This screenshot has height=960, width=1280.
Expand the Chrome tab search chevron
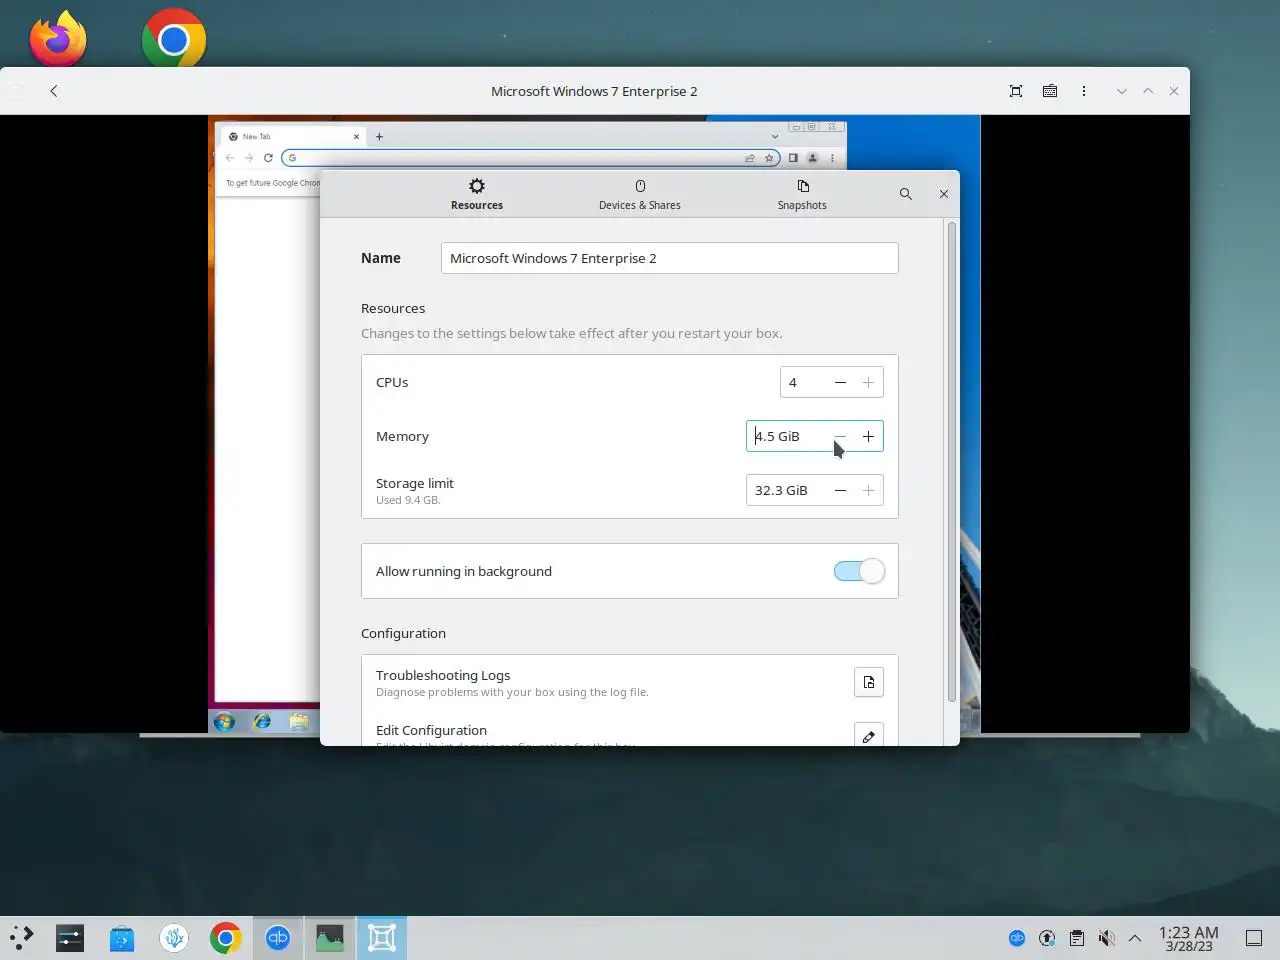point(774,137)
